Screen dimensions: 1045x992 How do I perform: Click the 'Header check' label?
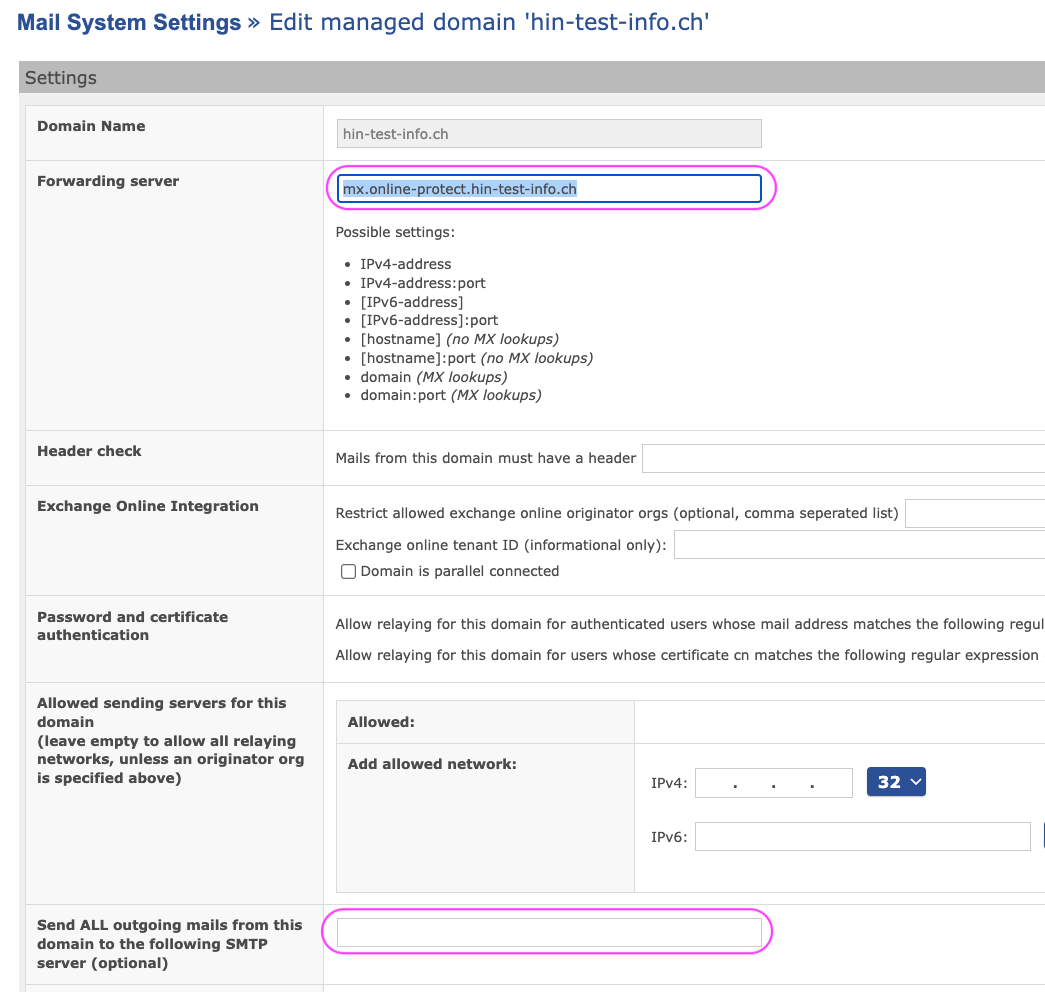(89, 451)
